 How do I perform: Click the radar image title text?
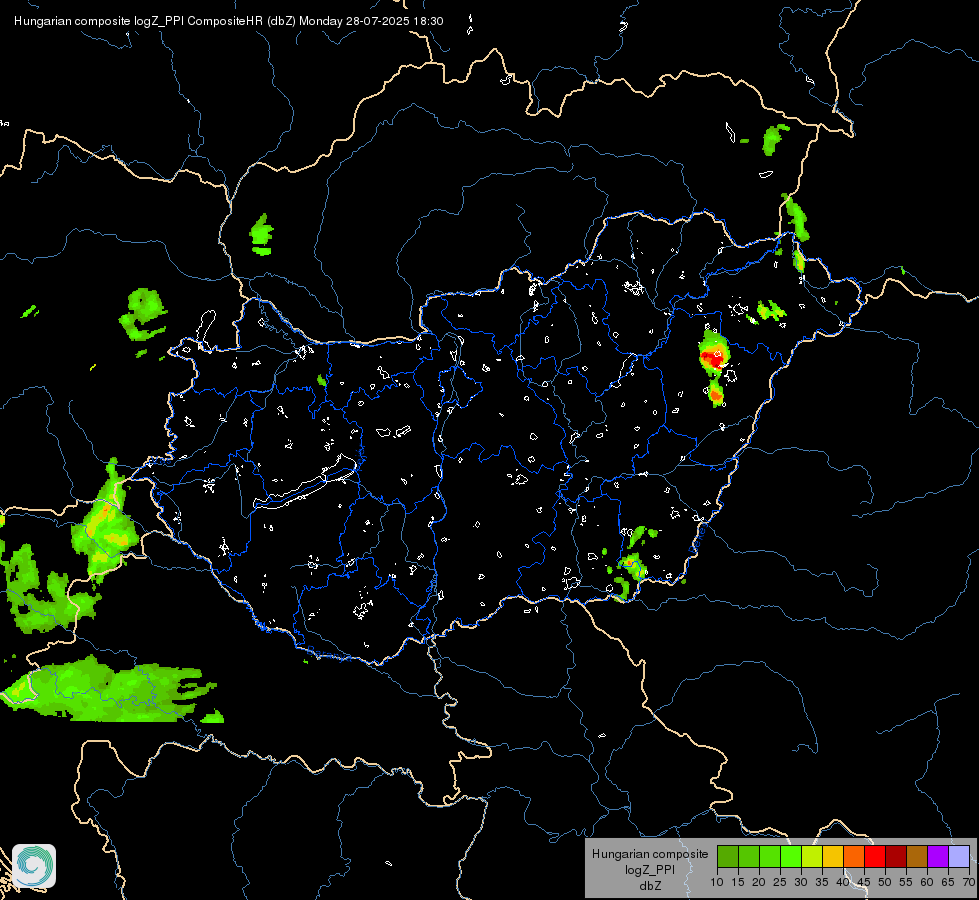[229, 21]
